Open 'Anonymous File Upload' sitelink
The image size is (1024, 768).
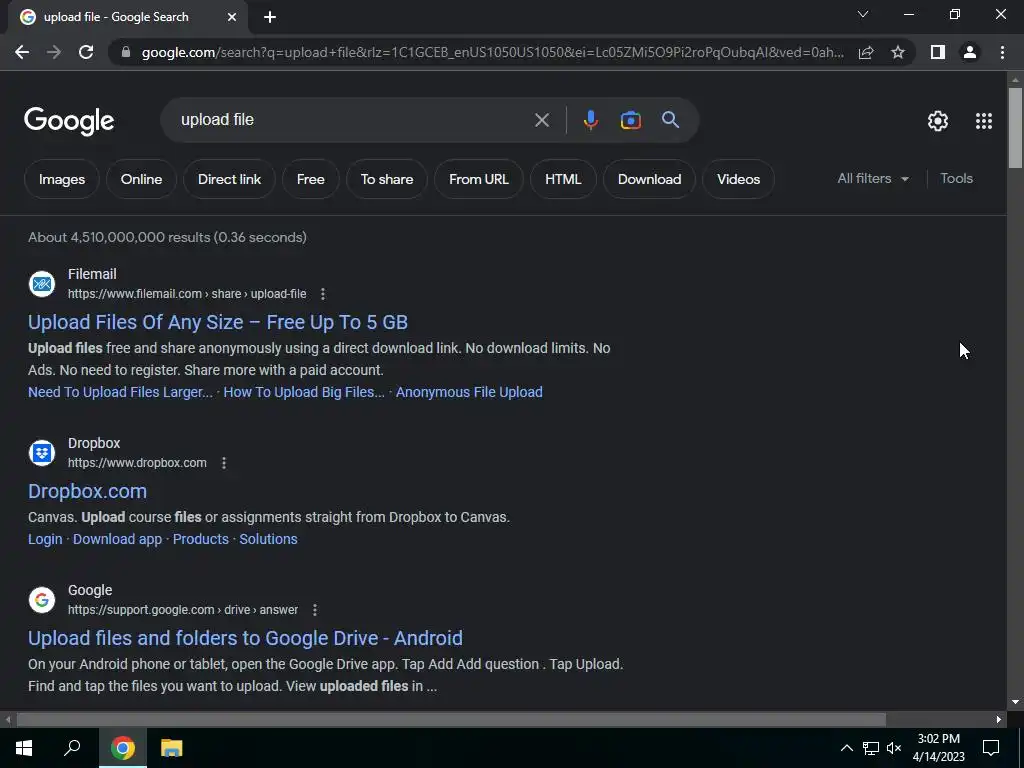click(x=469, y=392)
